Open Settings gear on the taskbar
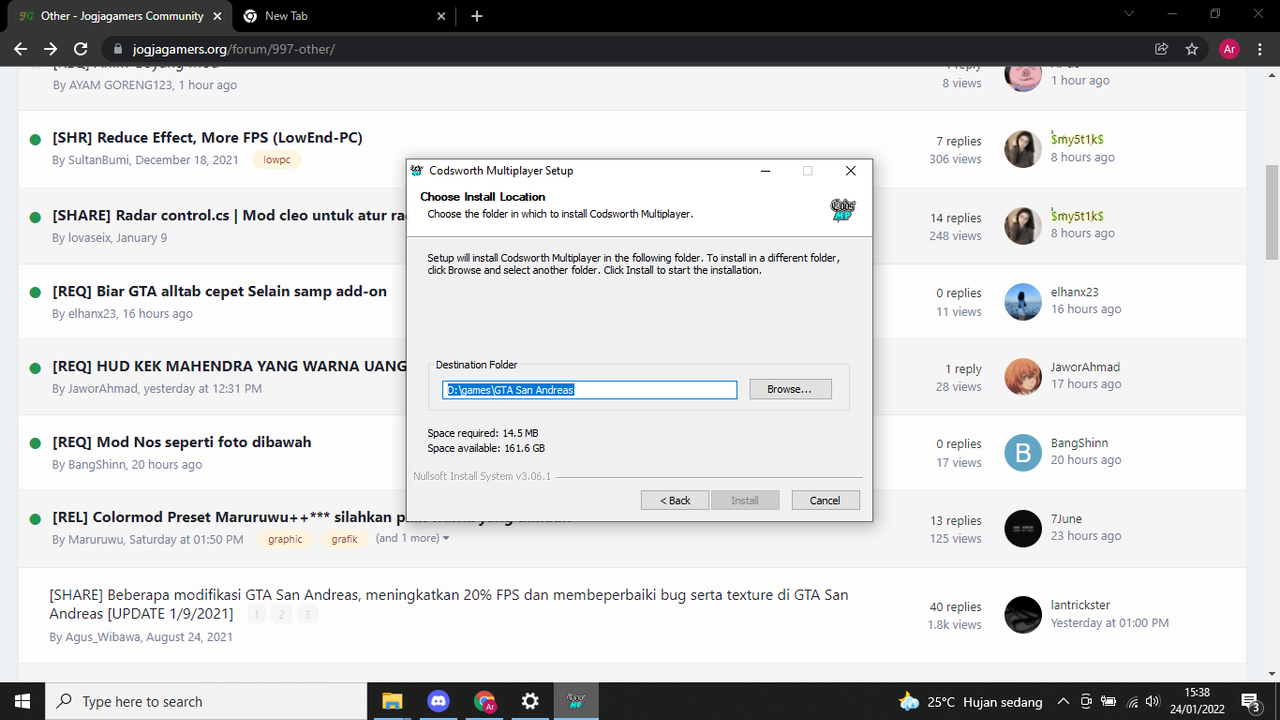Screen dimensions: 1280x720 click(x=530, y=701)
